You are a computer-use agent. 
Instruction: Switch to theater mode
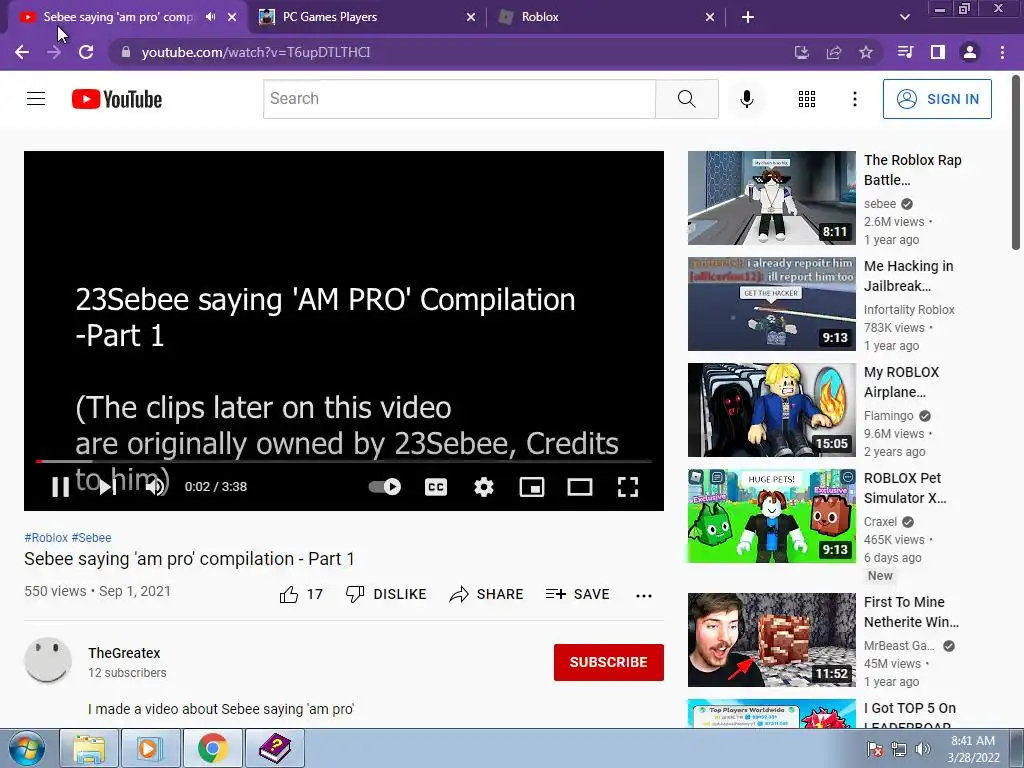coord(580,487)
